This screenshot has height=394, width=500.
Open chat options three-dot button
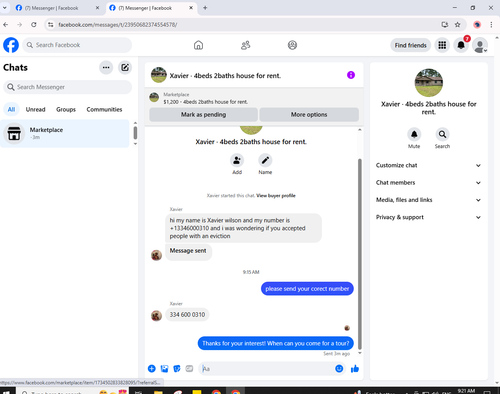pos(106,68)
